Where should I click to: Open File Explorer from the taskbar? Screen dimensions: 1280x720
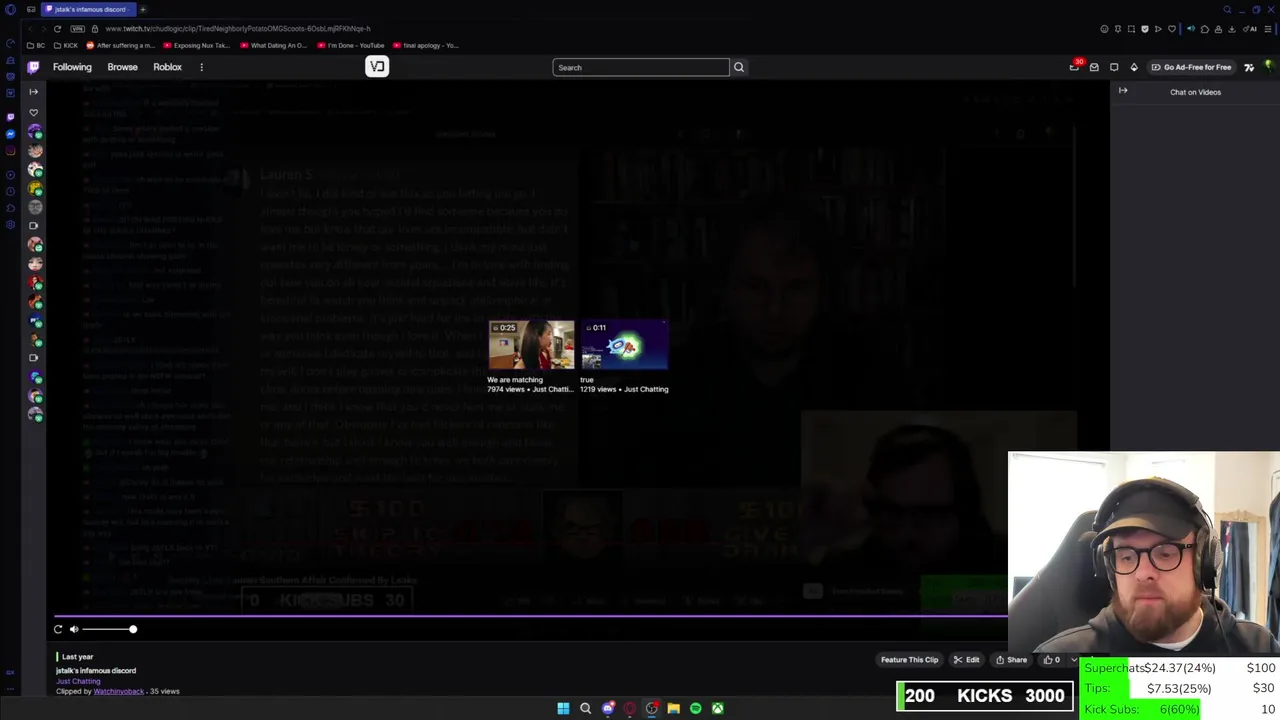click(674, 708)
